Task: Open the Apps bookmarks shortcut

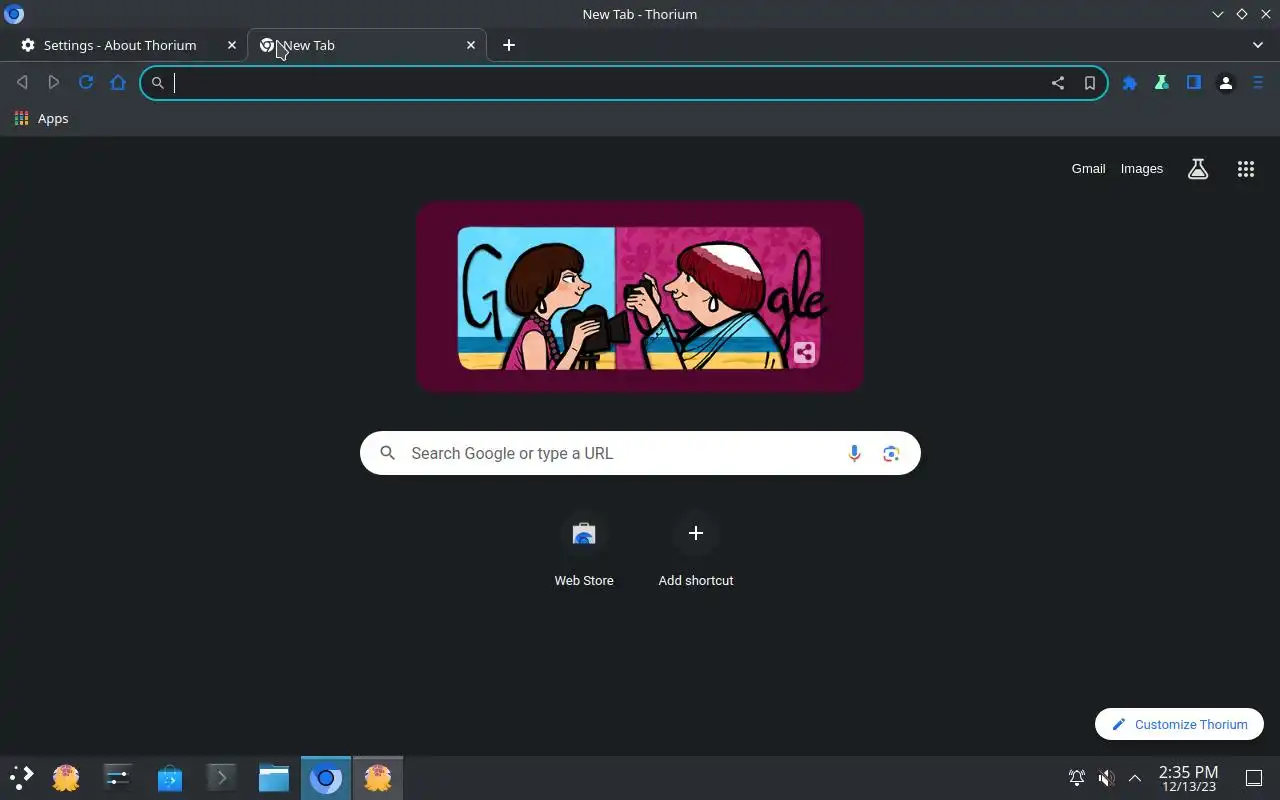Action: (42, 118)
